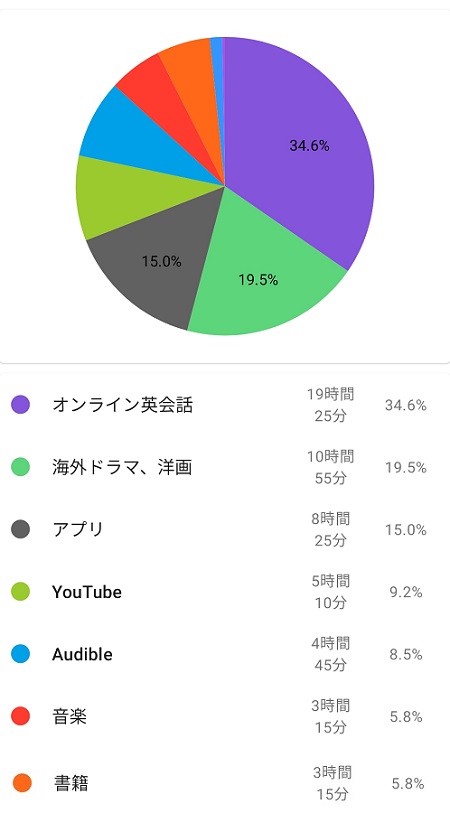Open the YouTube category label
This screenshot has height=813, width=450.
click(x=87, y=592)
